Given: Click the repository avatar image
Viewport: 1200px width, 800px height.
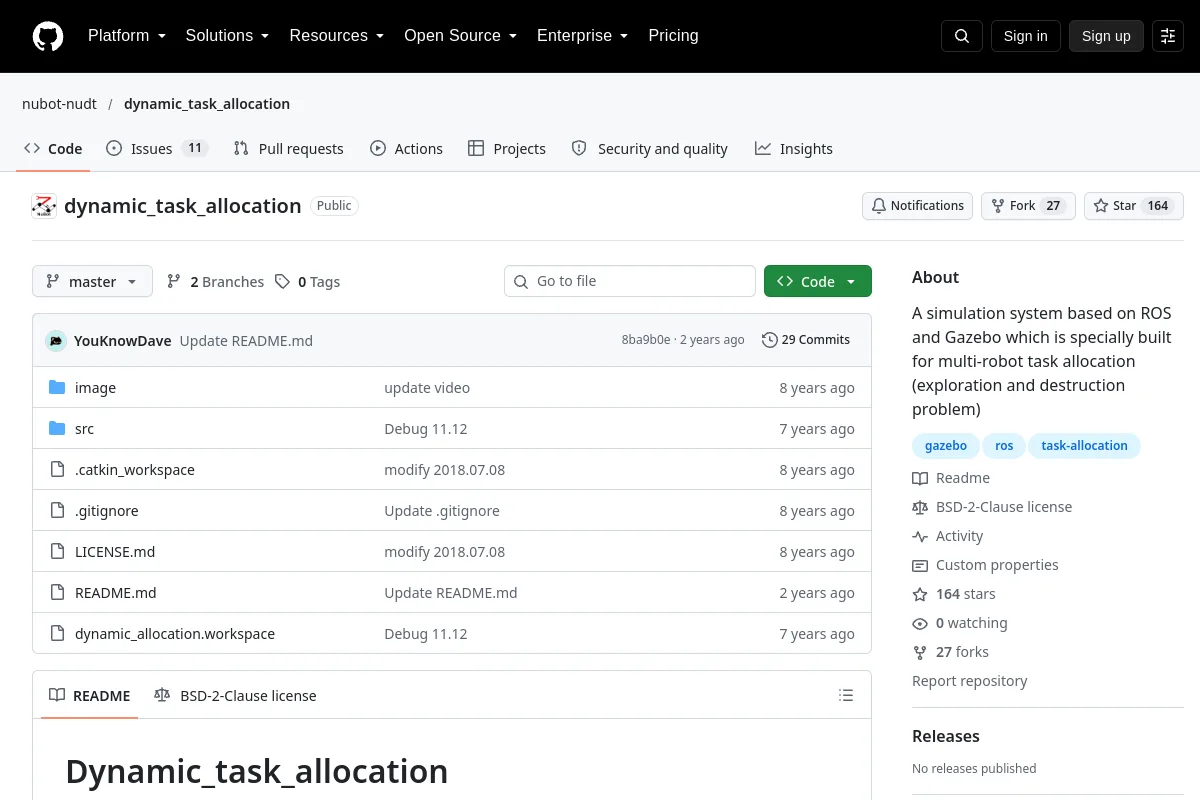Looking at the screenshot, I should point(44,206).
